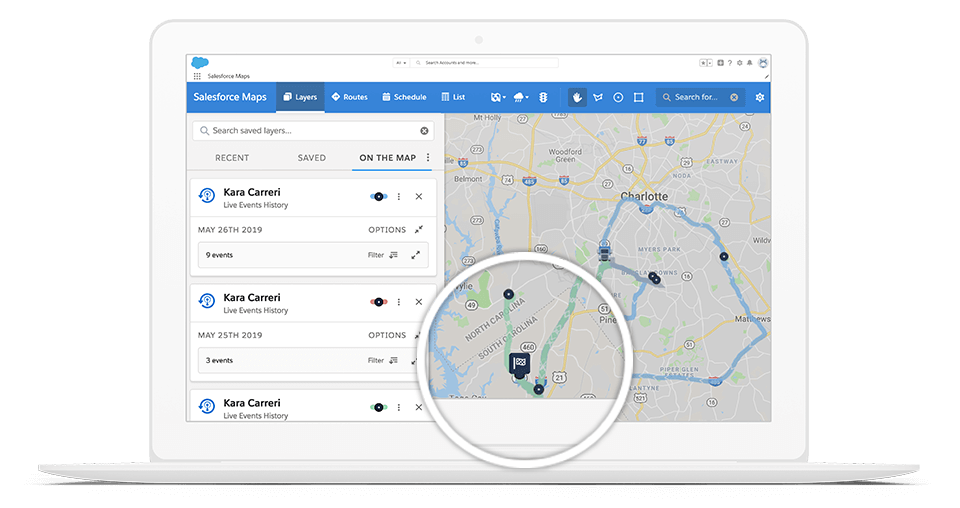The height and width of the screenshot is (508, 960).
Task: Switch to the Routes tab
Action: pos(350,97)
